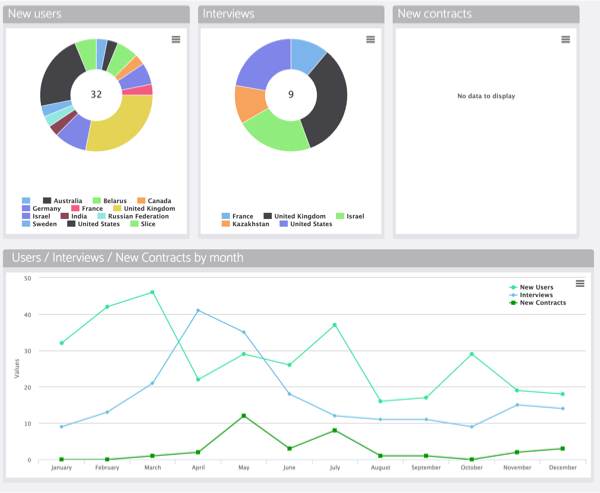Toggle United Kingdom legend in Interviews chart
The image size is (600, 493).
coord(295,216)
